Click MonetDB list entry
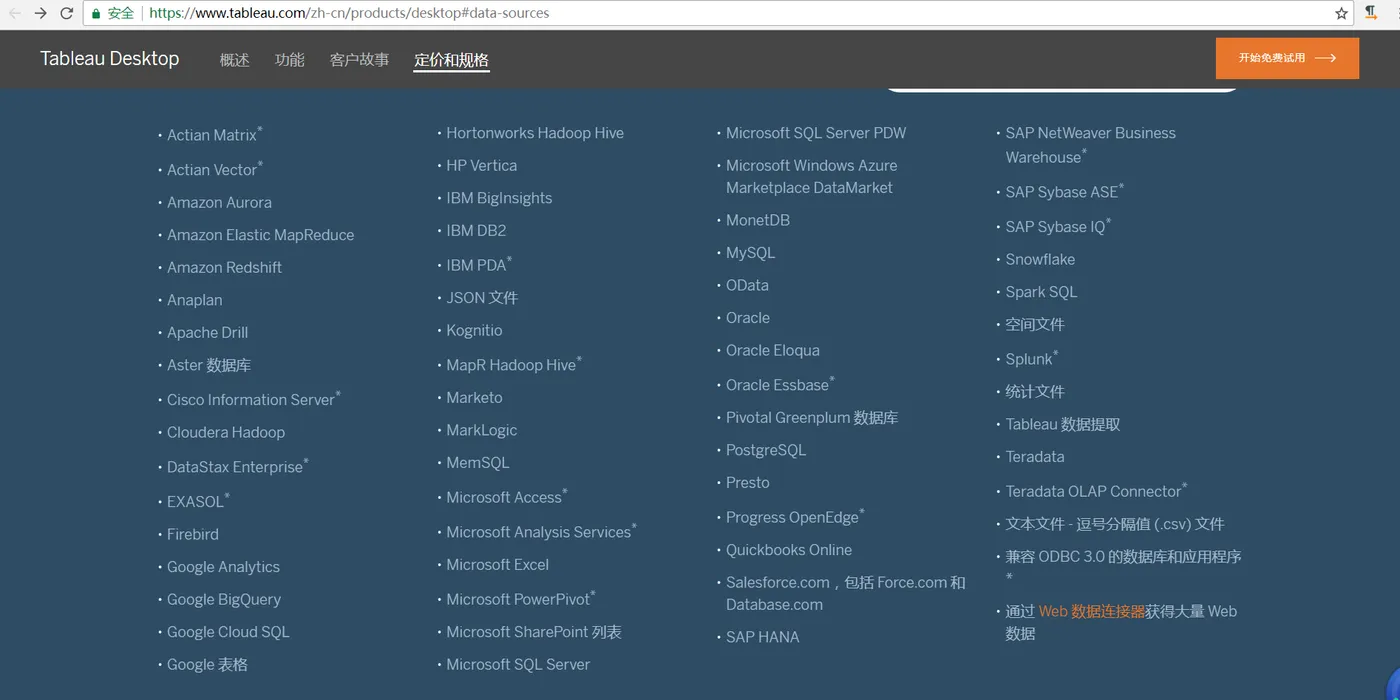 (758, 220)
